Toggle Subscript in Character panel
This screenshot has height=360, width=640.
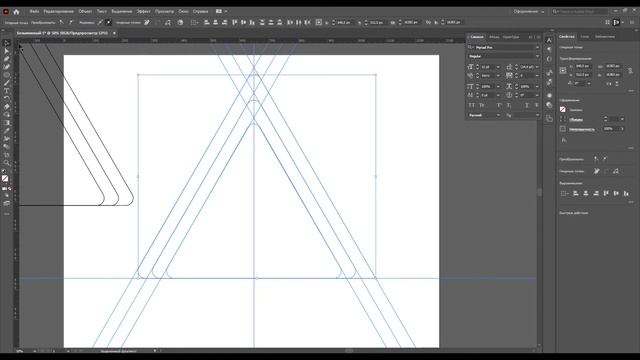tap(509, 105)
